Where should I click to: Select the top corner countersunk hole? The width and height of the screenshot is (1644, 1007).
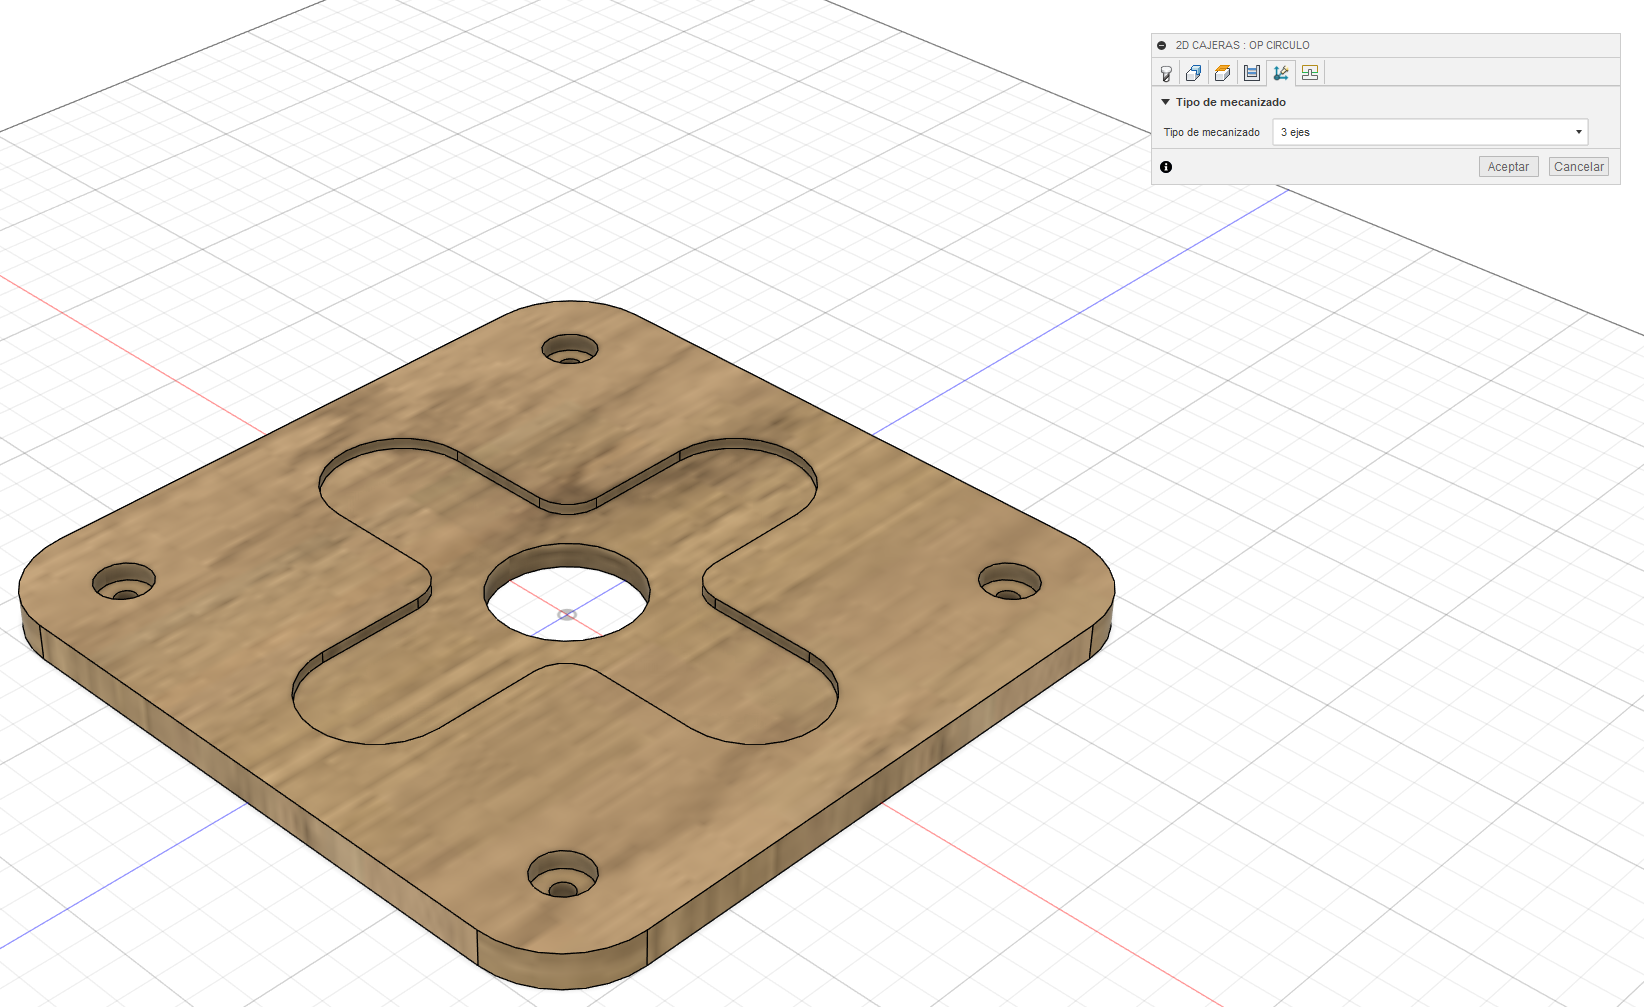570,350
